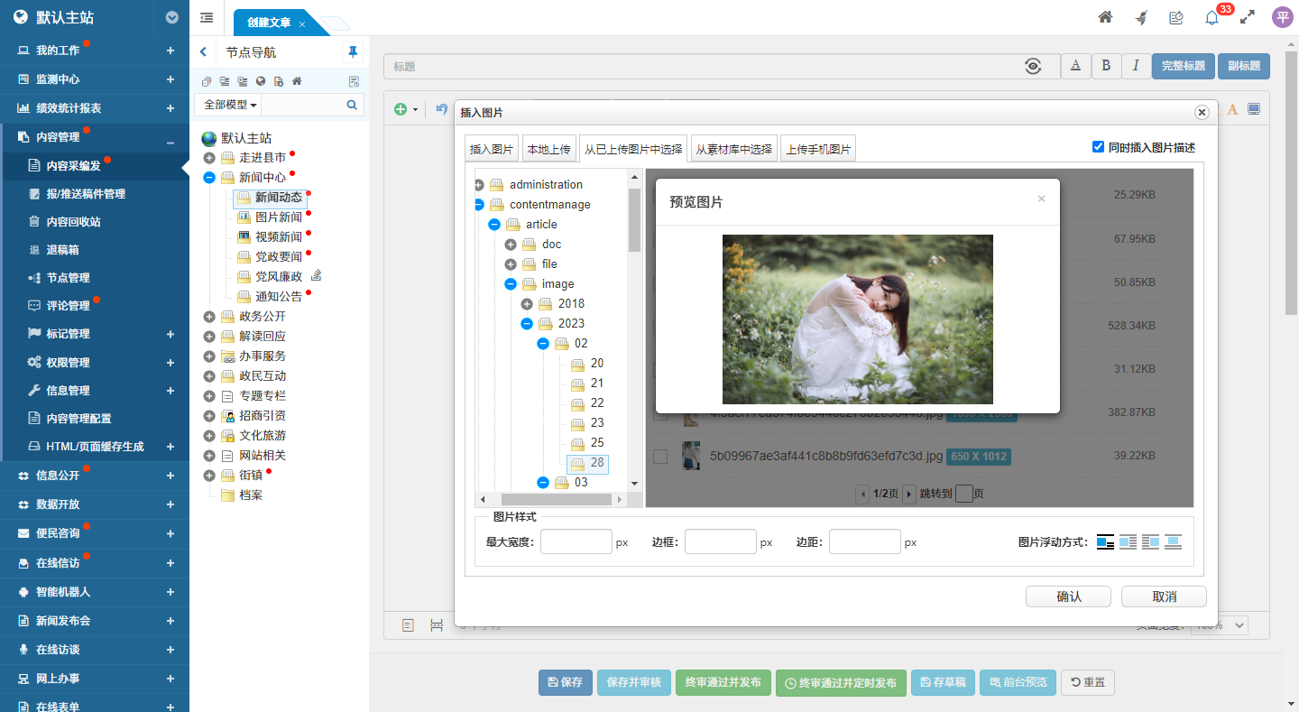Check the box for 5b09967ae3af441c image file
The image size is (1299, 712).
(x=660, y=457)
